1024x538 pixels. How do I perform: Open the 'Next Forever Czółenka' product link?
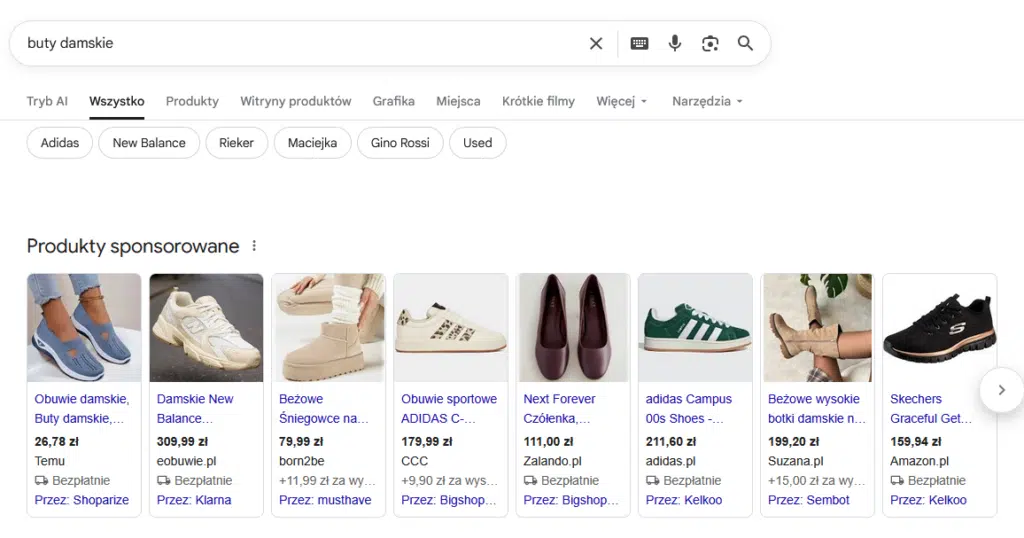[x=559, y=409]
